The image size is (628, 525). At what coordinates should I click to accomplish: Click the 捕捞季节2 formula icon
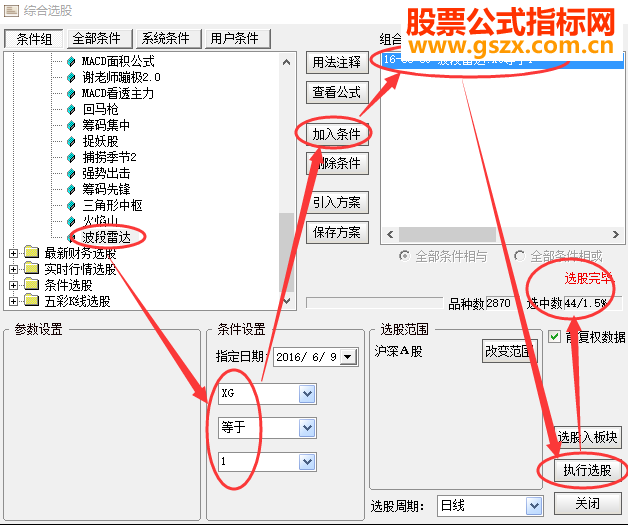tap(71, 157)
